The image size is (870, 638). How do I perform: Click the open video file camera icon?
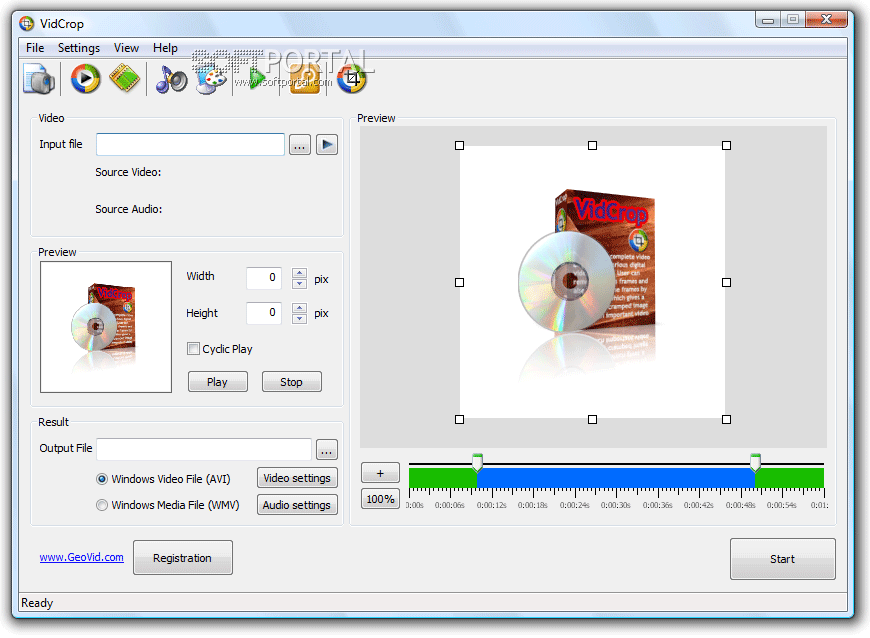(x=38, y=79)
